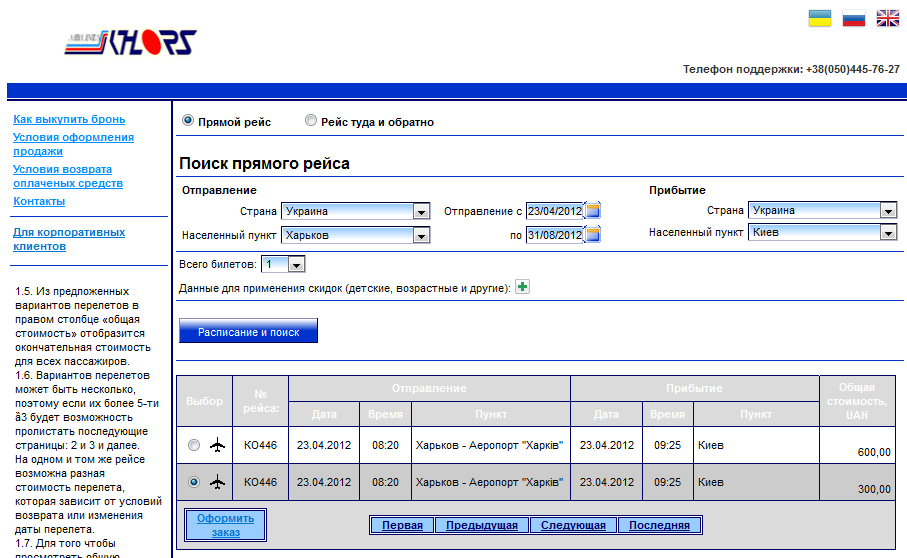Go to 'Следующая' results page
This screenshot has width=907, height=558.
coord(573,525)
